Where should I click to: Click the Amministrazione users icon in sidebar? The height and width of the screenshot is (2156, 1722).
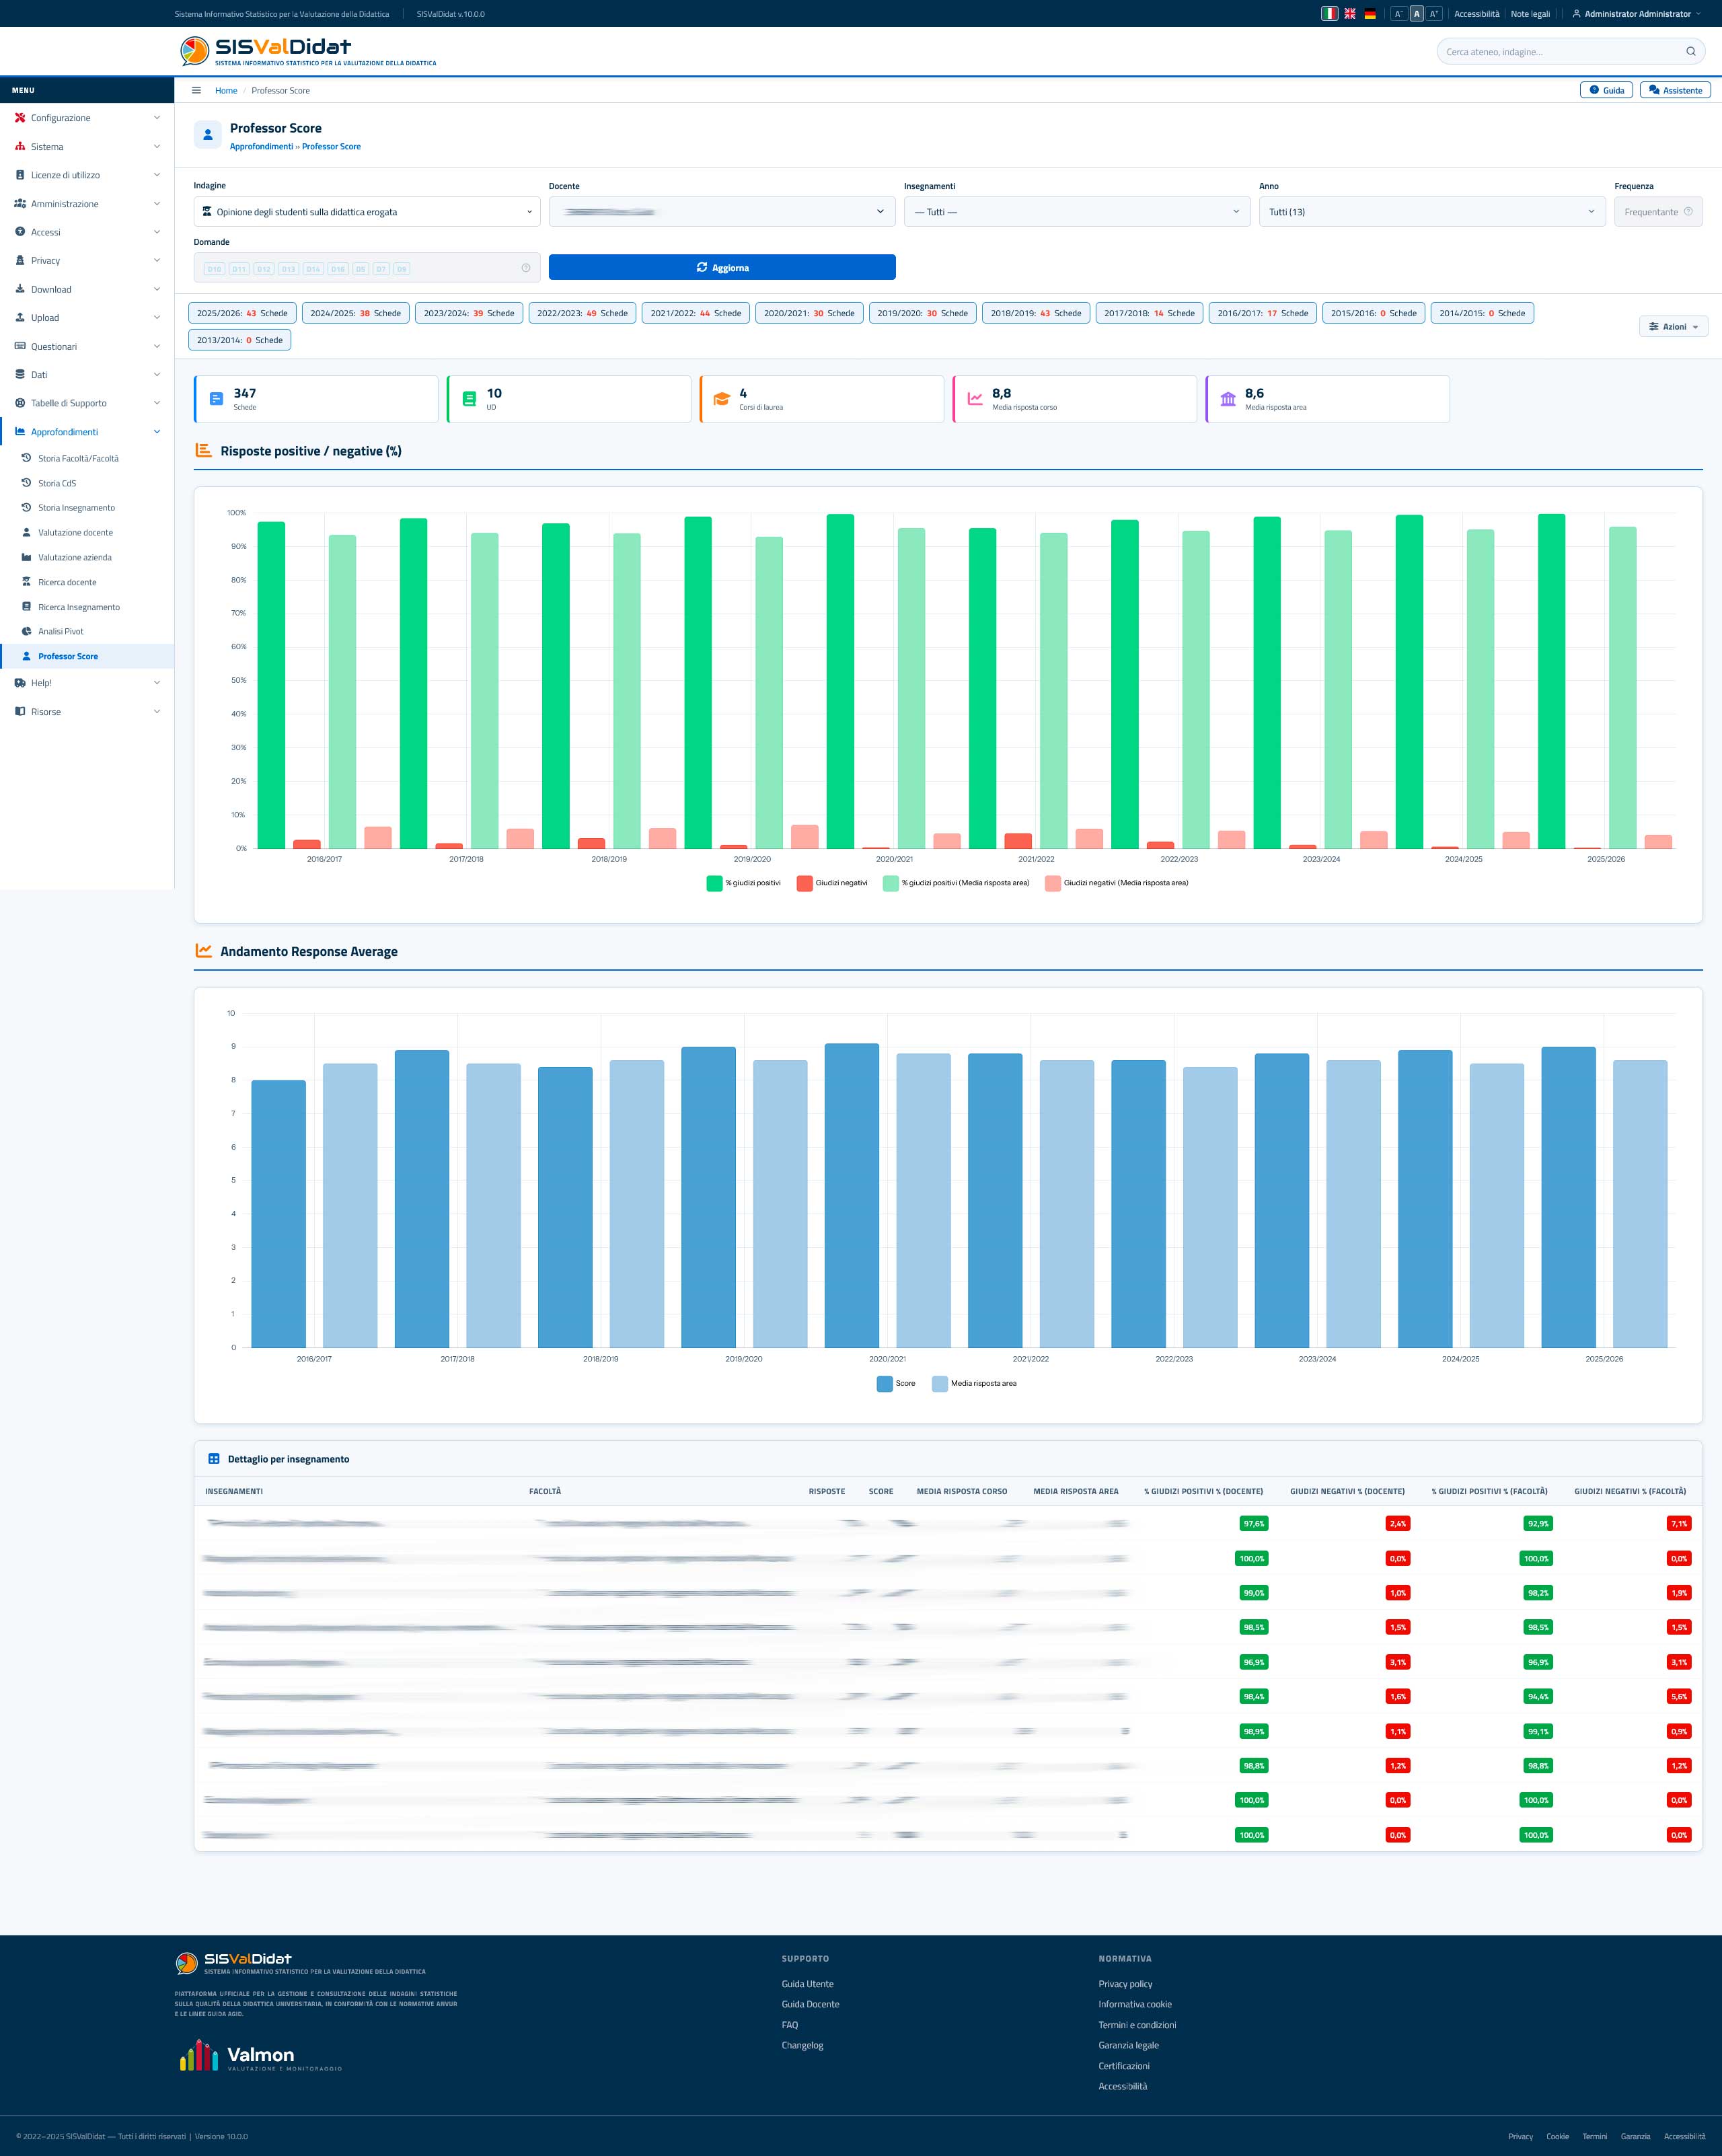(20, 204)
